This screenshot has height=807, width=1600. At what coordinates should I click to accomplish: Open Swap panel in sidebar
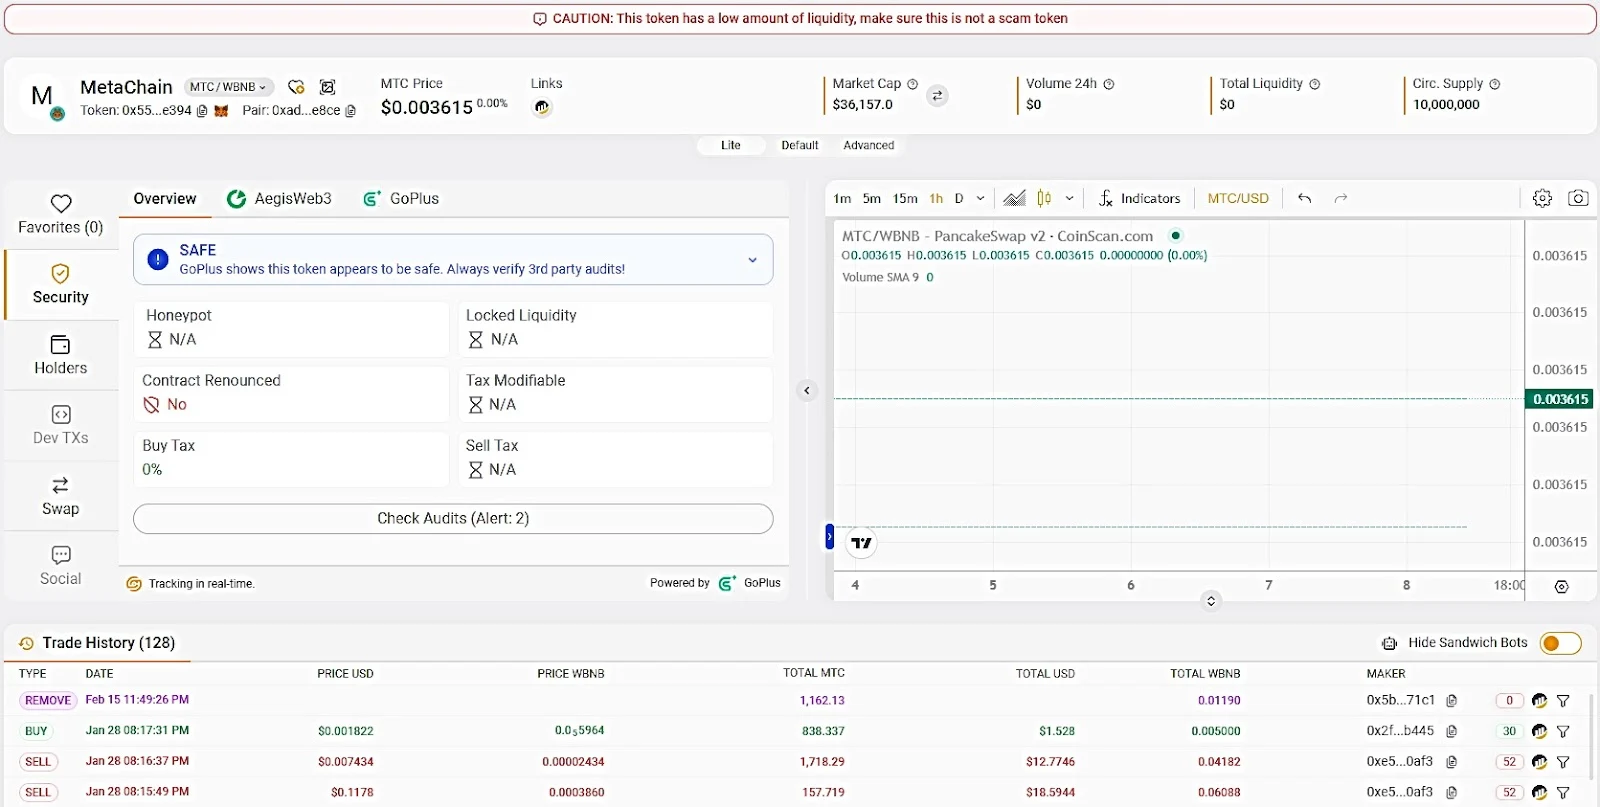click(61, 496)
